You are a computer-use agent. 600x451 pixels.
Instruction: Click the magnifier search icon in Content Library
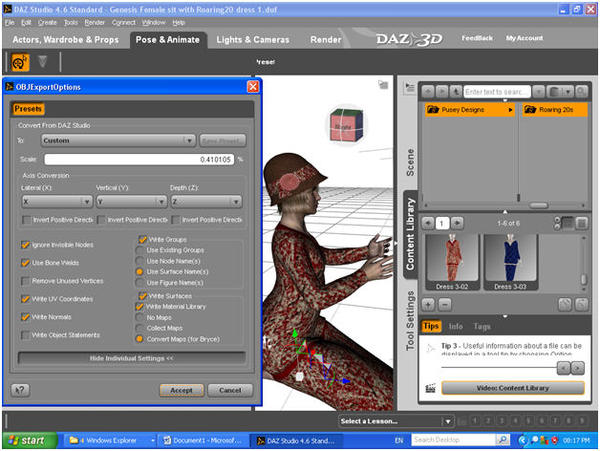[x=581, y=92]
